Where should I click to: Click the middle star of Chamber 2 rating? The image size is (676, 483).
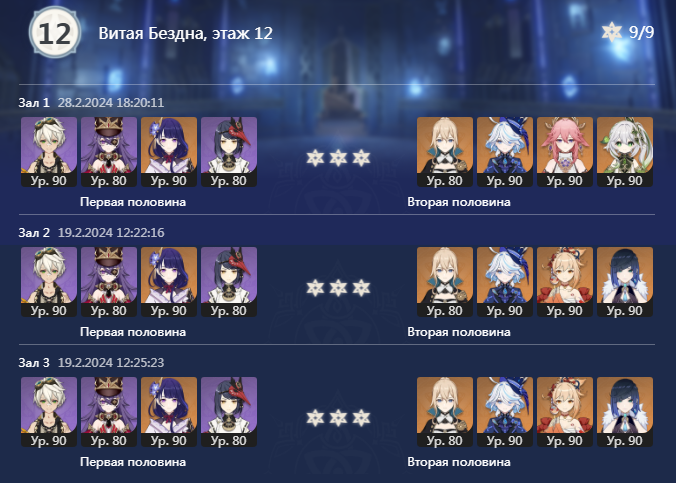[338, 288]
